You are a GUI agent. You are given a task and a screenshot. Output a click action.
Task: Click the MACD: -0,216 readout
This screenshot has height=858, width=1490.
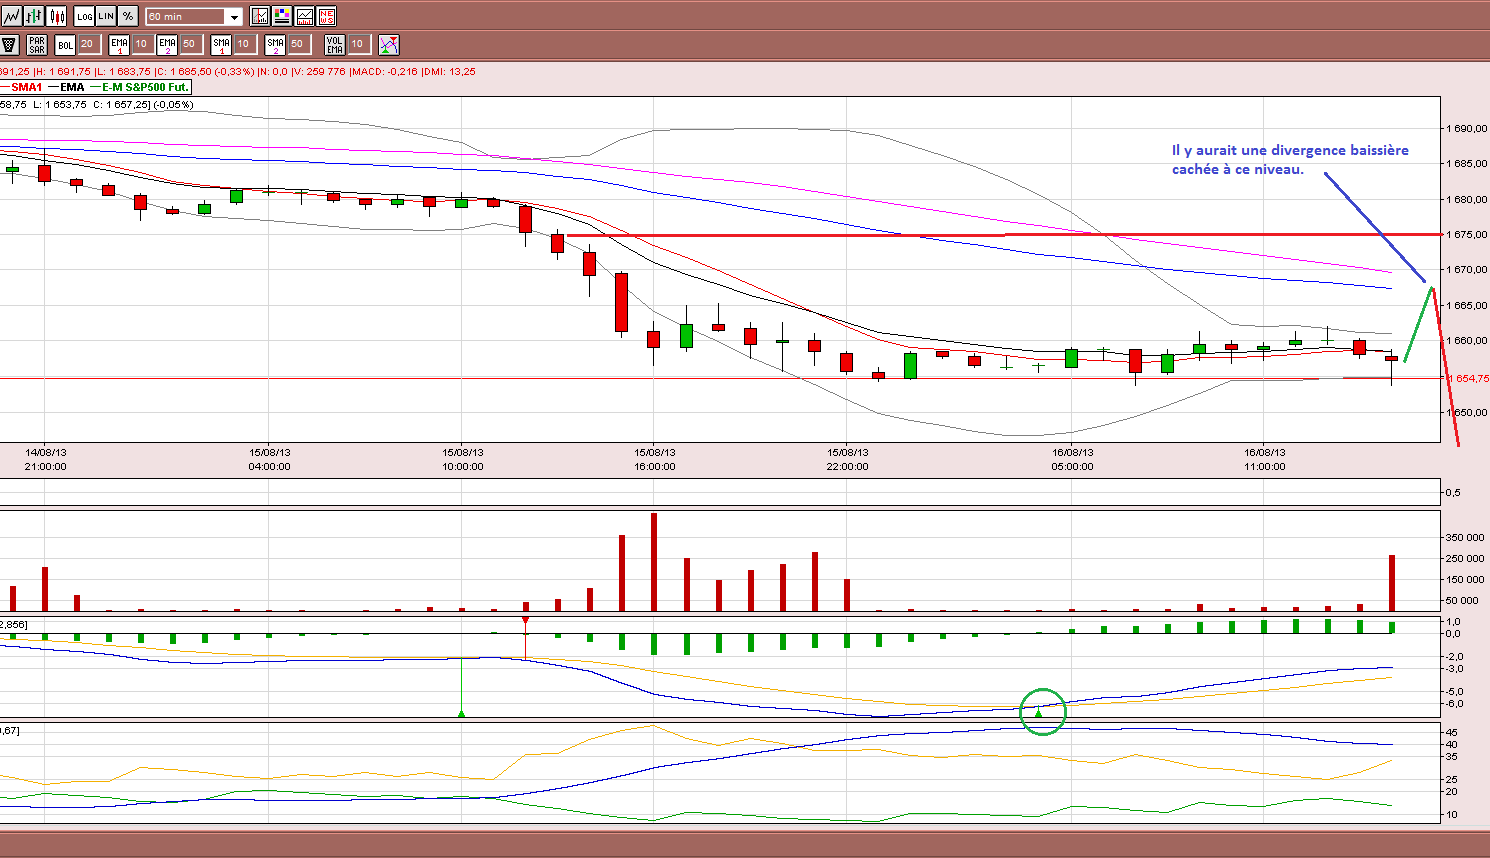pos(385,72)
